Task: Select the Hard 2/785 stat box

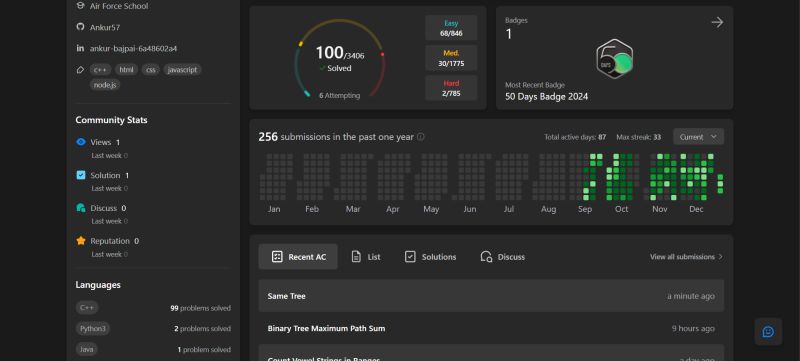Action: tap(451, 88)
